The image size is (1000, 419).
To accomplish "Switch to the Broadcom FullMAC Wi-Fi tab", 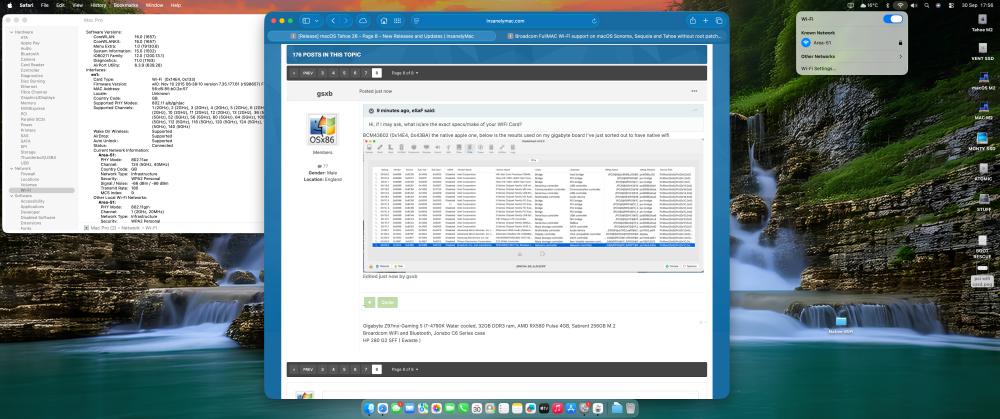I will tap(614, 36).
